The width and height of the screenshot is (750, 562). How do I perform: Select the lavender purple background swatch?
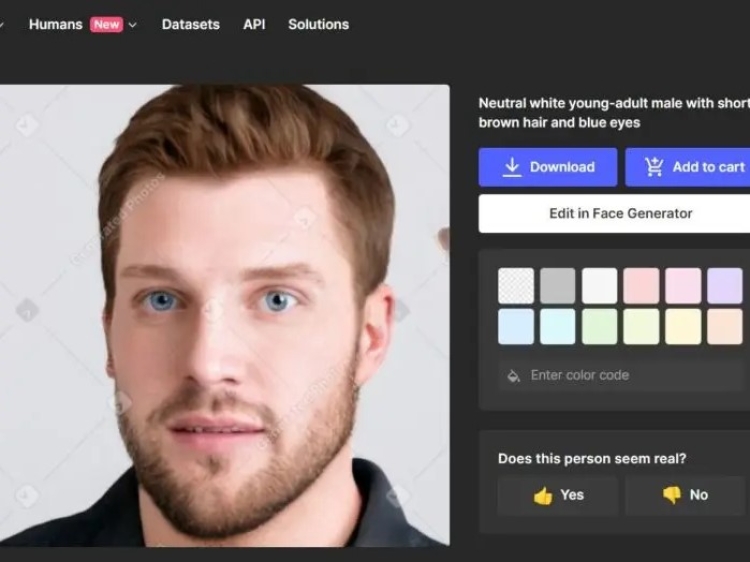click(x=725, y=285)
